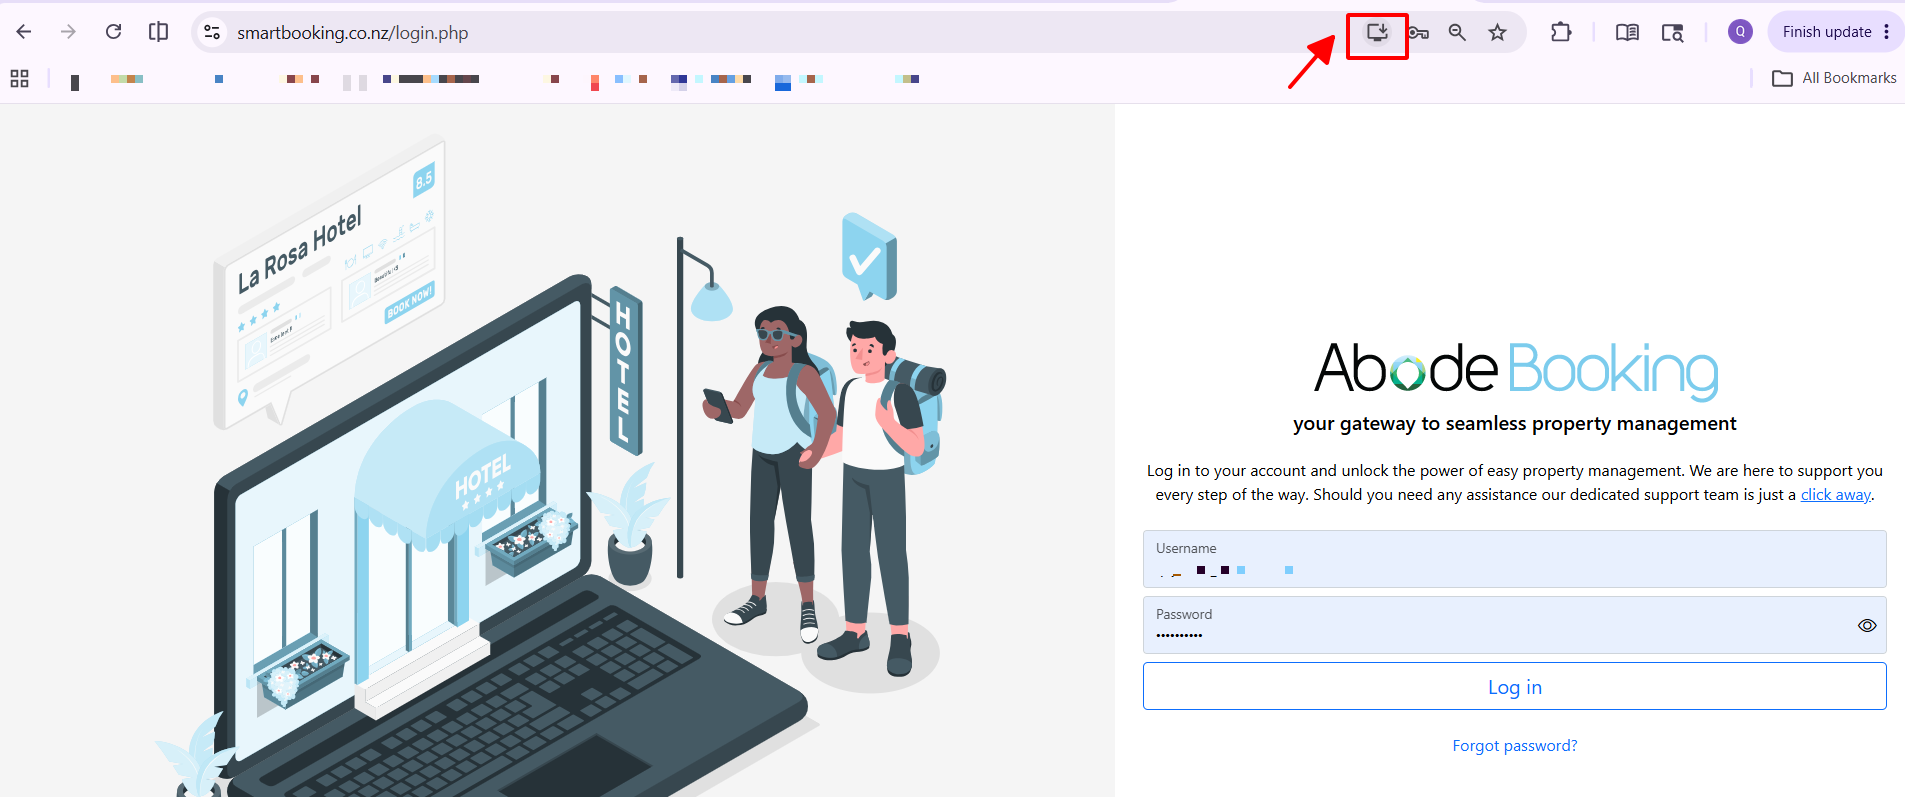
Task: Reload the current page
Action: click(114, 32)
